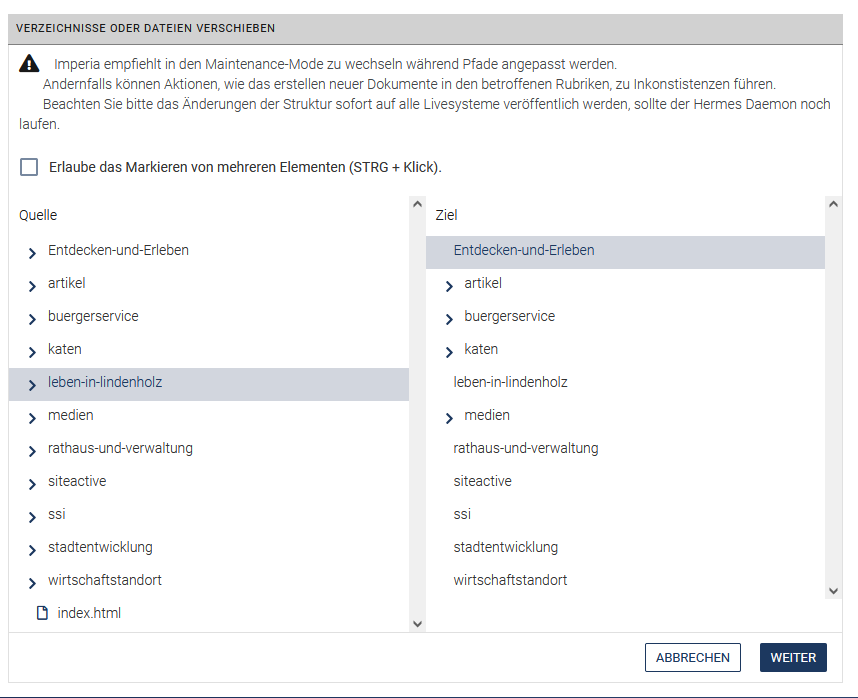Expand Entdecken-und-Erleben in Quelle tree
The width and height of the screenshot is (858, 698).
point(32,253)
